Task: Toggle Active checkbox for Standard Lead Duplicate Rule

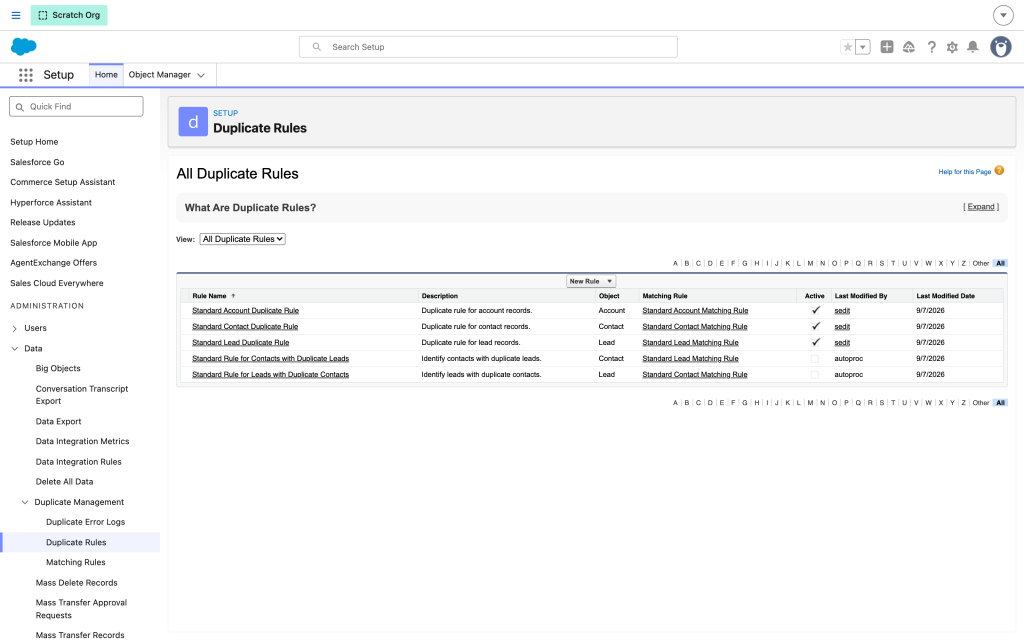Action: 815,343
